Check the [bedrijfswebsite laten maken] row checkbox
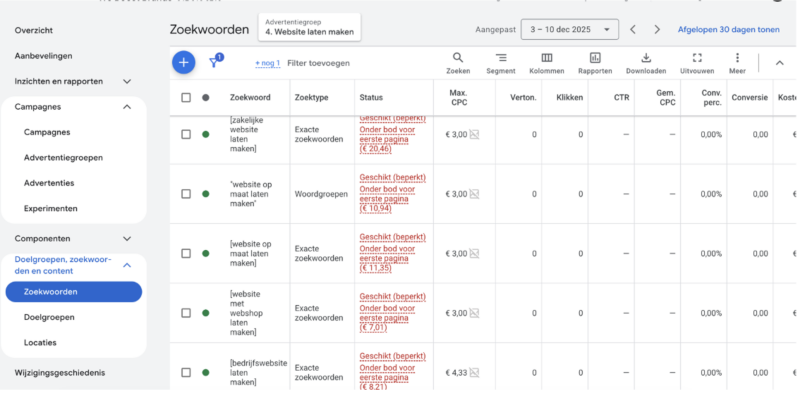 (x=186, y=372)
